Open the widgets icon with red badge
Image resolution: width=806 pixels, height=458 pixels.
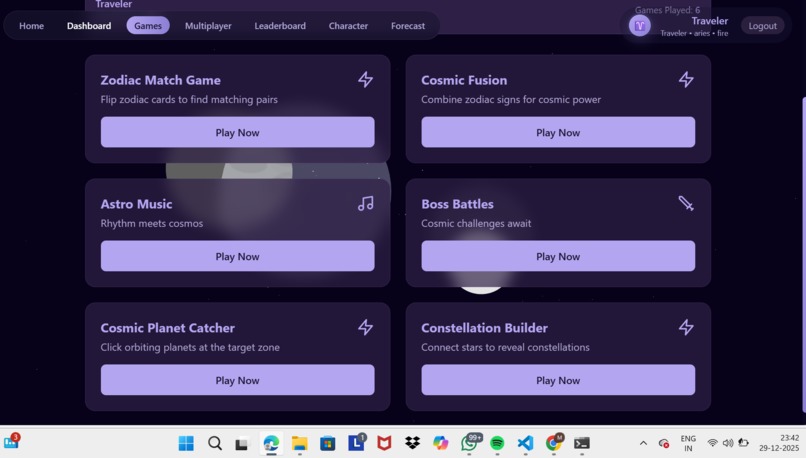(11, 441)
